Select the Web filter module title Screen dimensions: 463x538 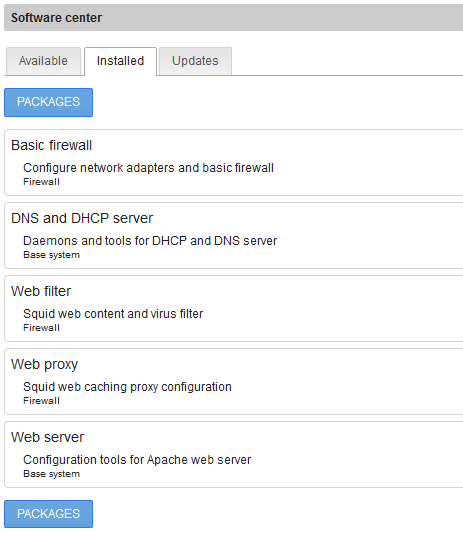[41, 291]
